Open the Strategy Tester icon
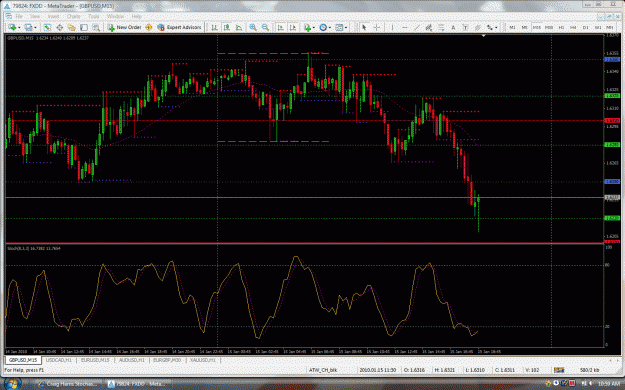 click(x=96, y=28)
